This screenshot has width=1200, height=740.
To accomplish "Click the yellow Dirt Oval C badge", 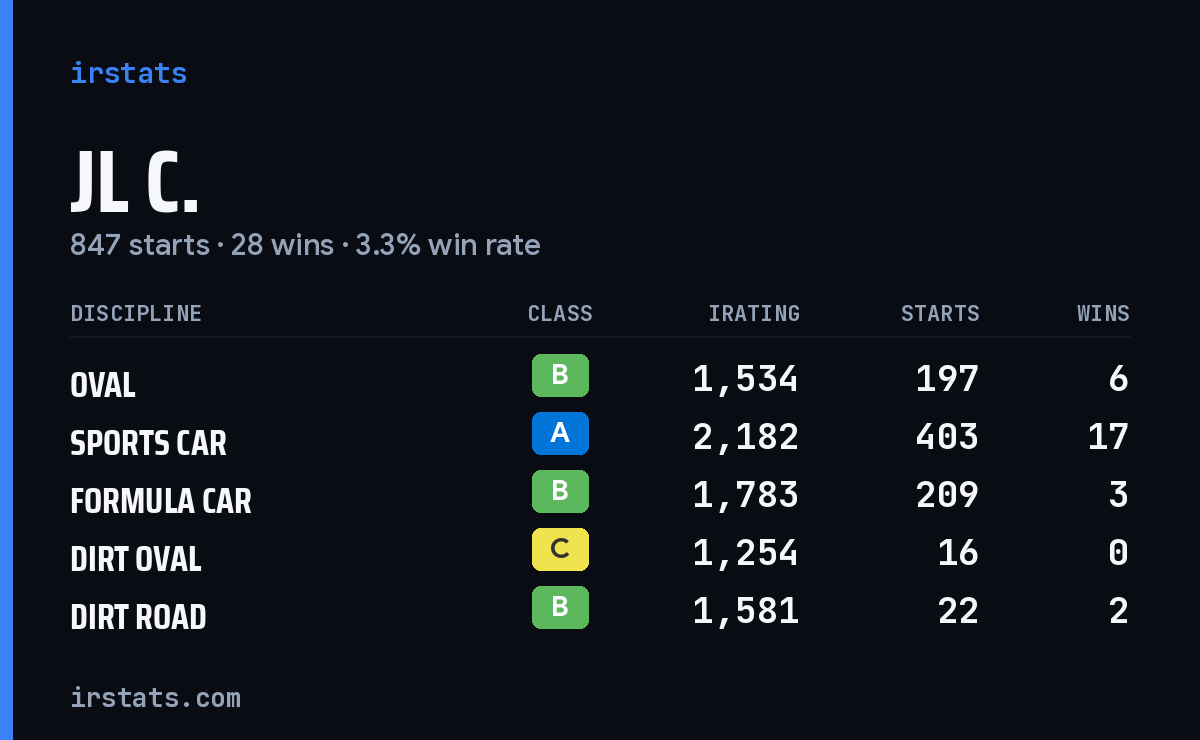I will (x=560, y=549).
